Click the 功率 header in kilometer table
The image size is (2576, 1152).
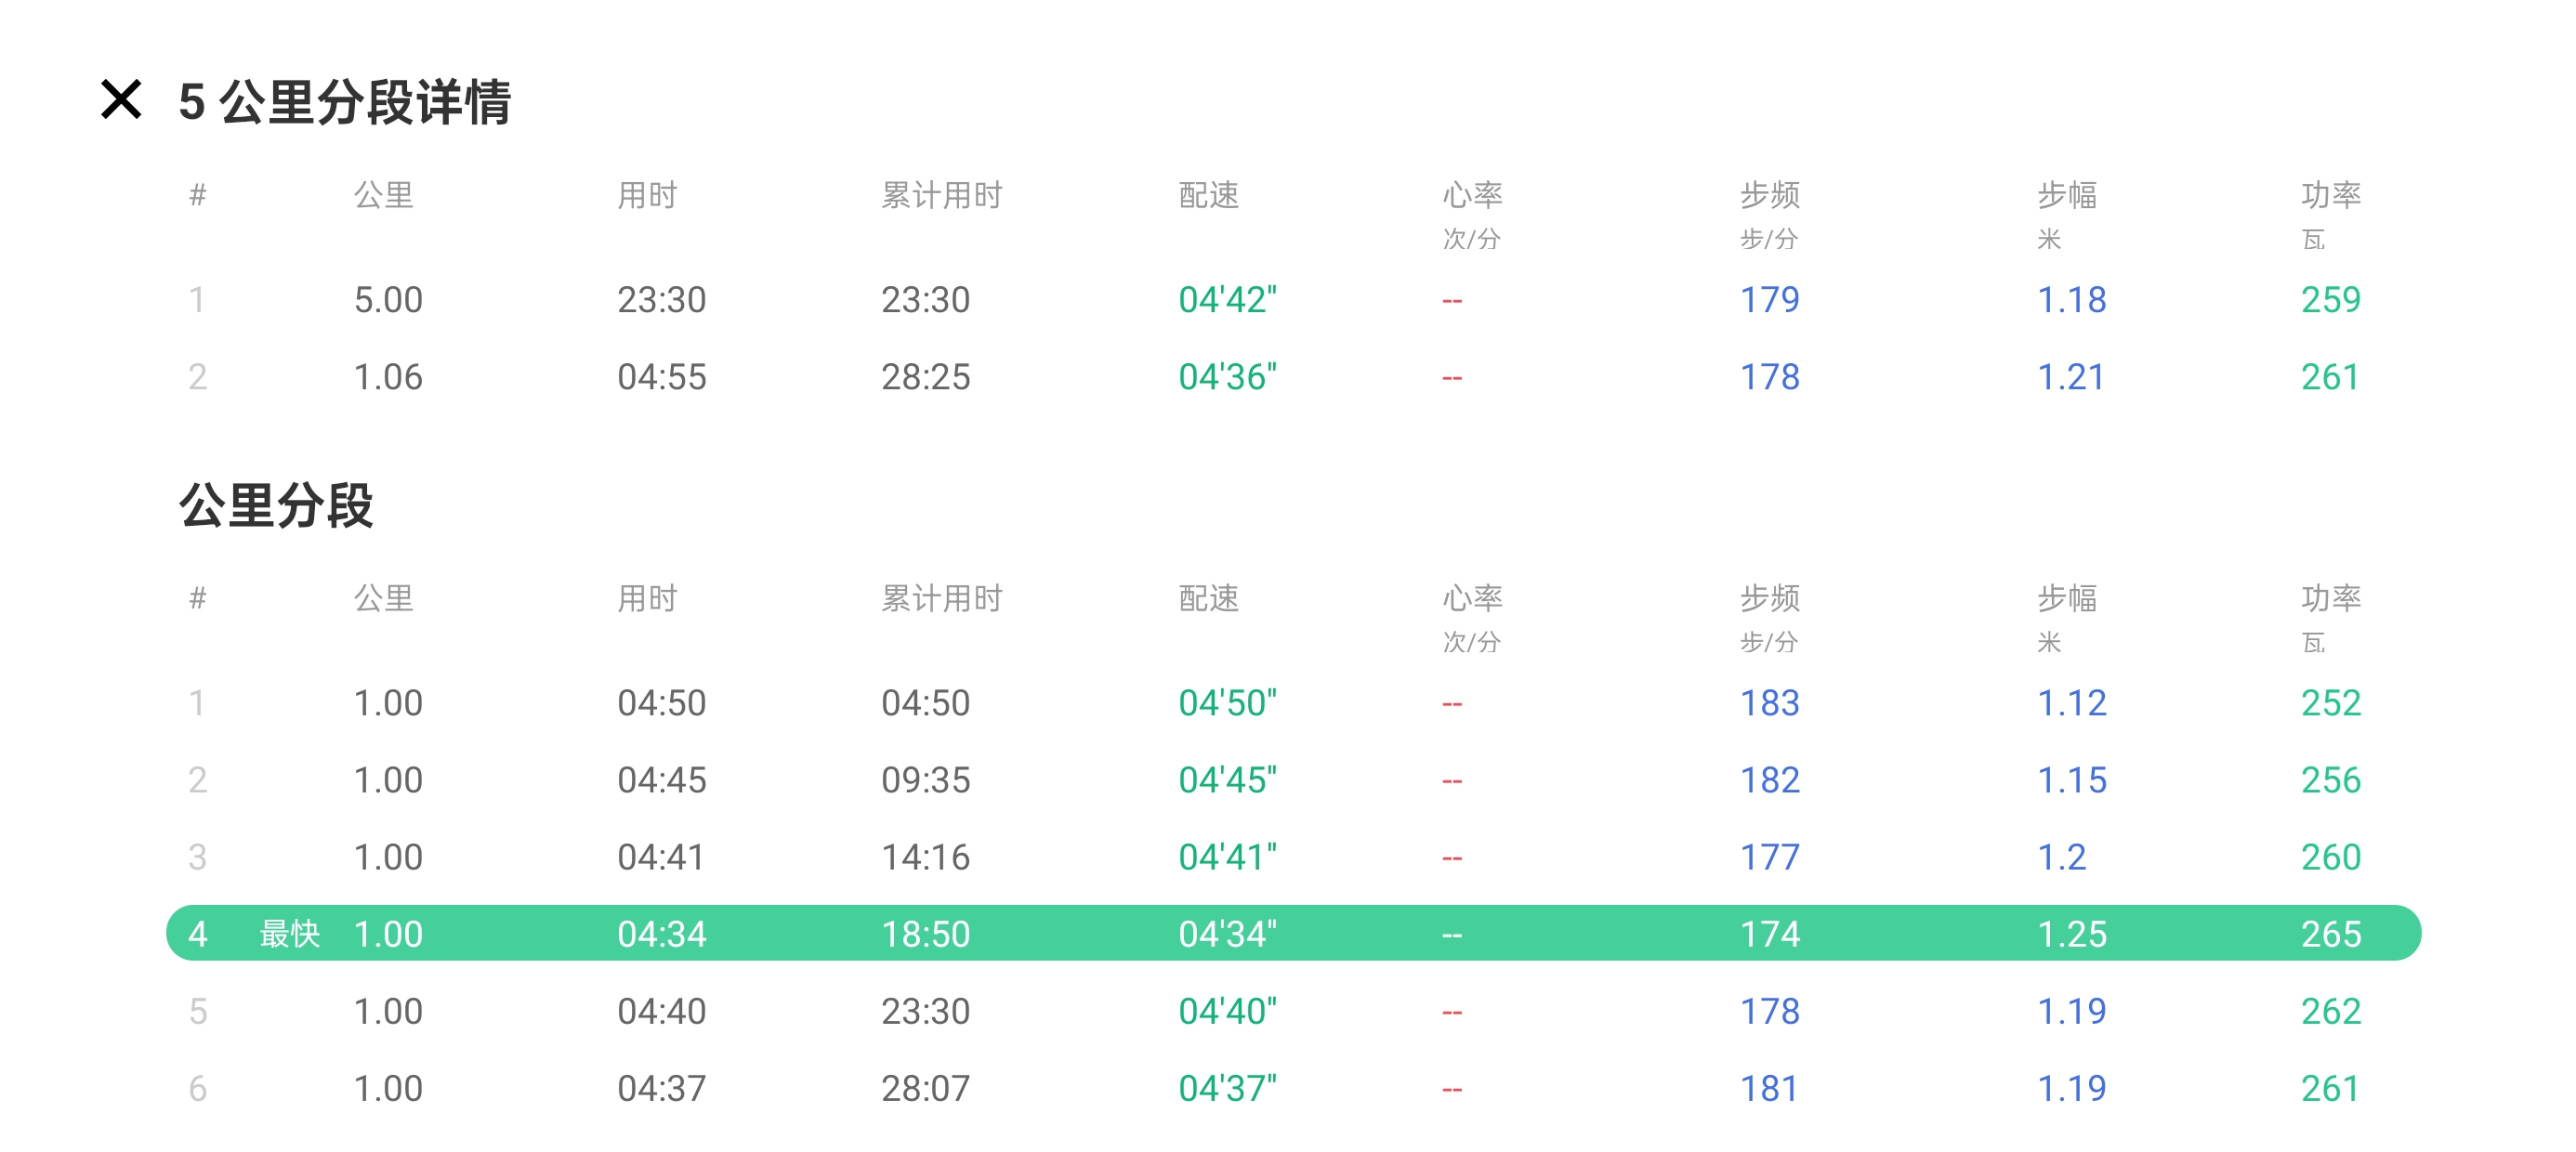[x=2330, y=598]
